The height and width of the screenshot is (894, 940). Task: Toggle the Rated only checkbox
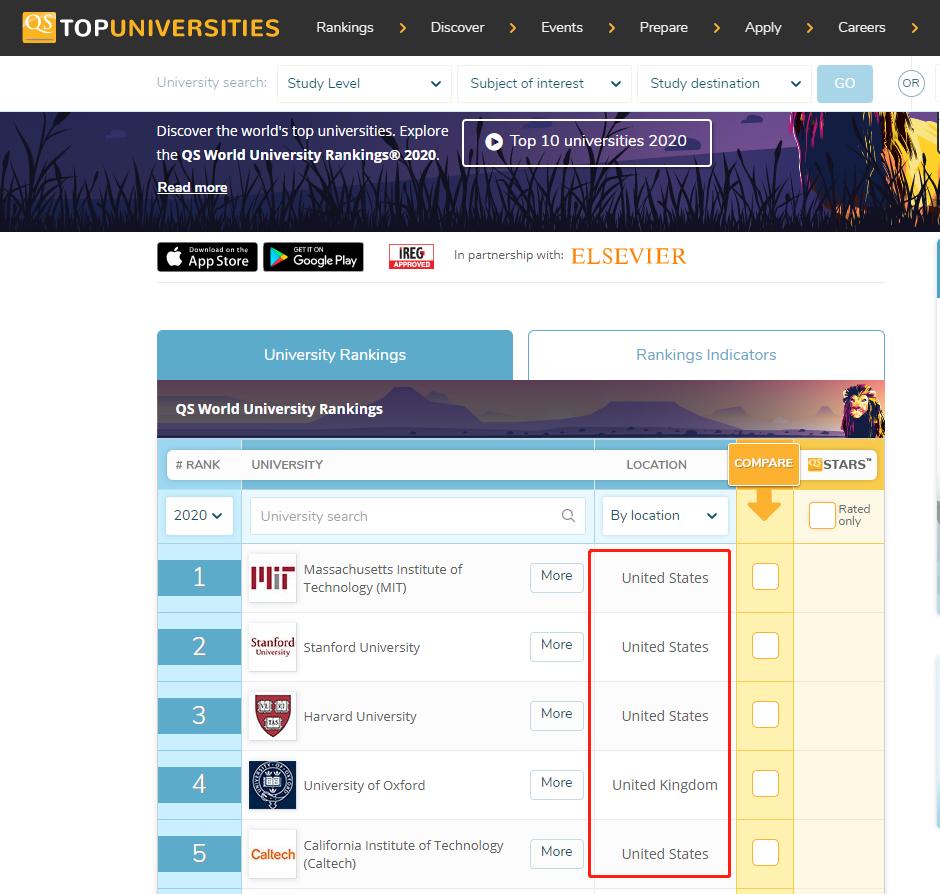click(x=822, y=516)
